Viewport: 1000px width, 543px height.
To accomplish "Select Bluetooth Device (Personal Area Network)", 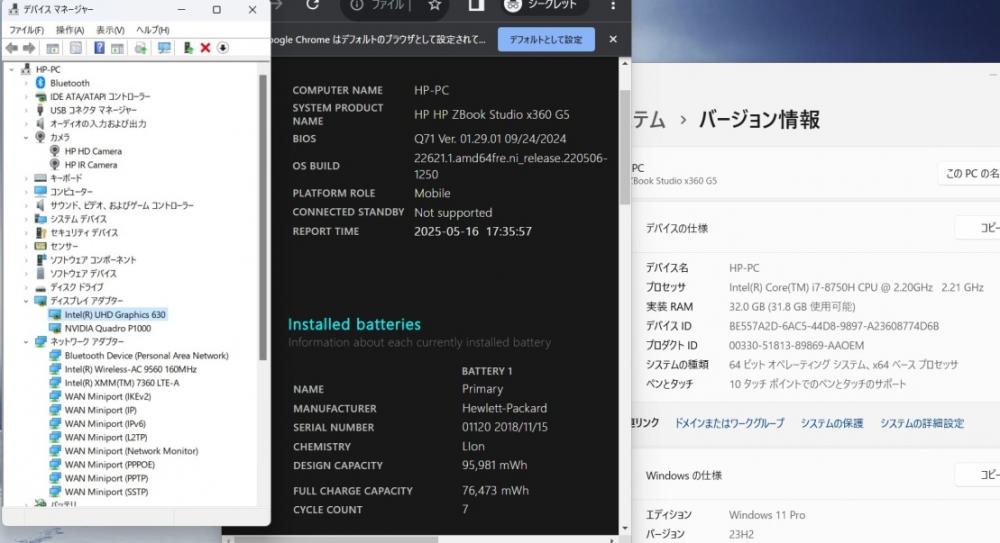I will (146, 355).
